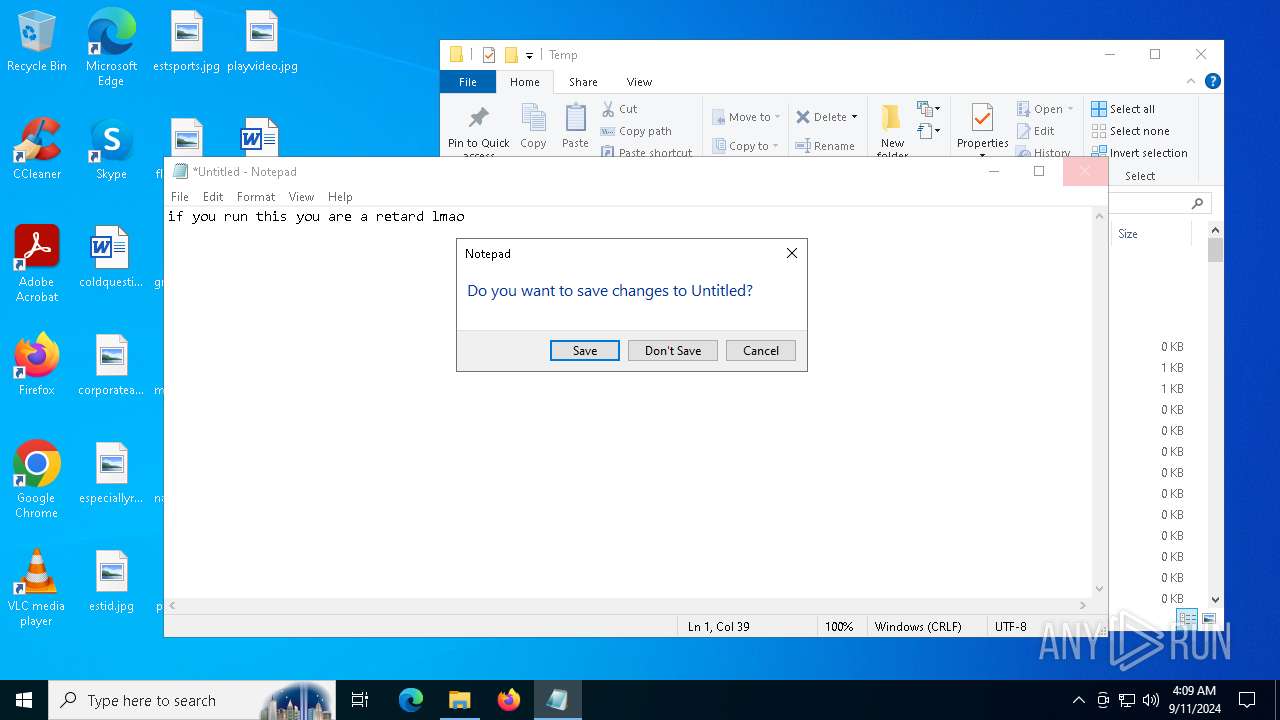
Task: Click the New folder icon
Action: tap(891, 118)
